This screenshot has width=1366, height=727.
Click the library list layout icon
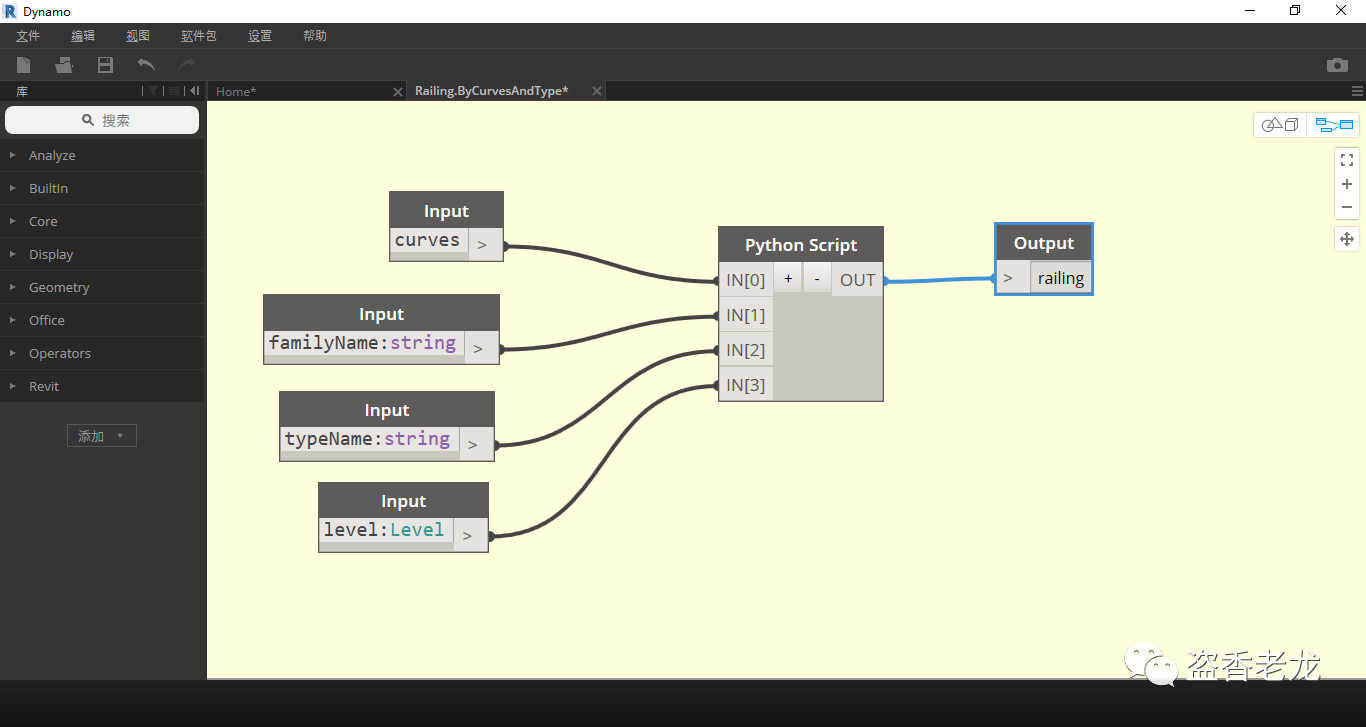pyautogui.click(x=174, y=91)
